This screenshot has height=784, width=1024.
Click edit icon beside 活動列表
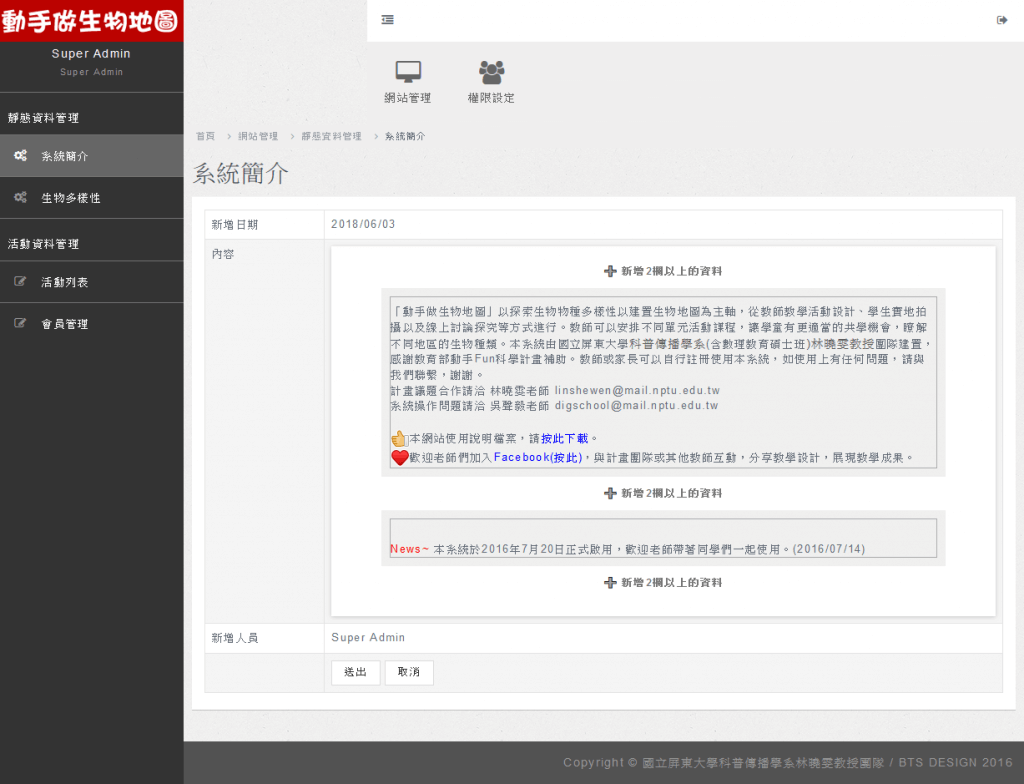pyautogui.click(x=21, y=282)
